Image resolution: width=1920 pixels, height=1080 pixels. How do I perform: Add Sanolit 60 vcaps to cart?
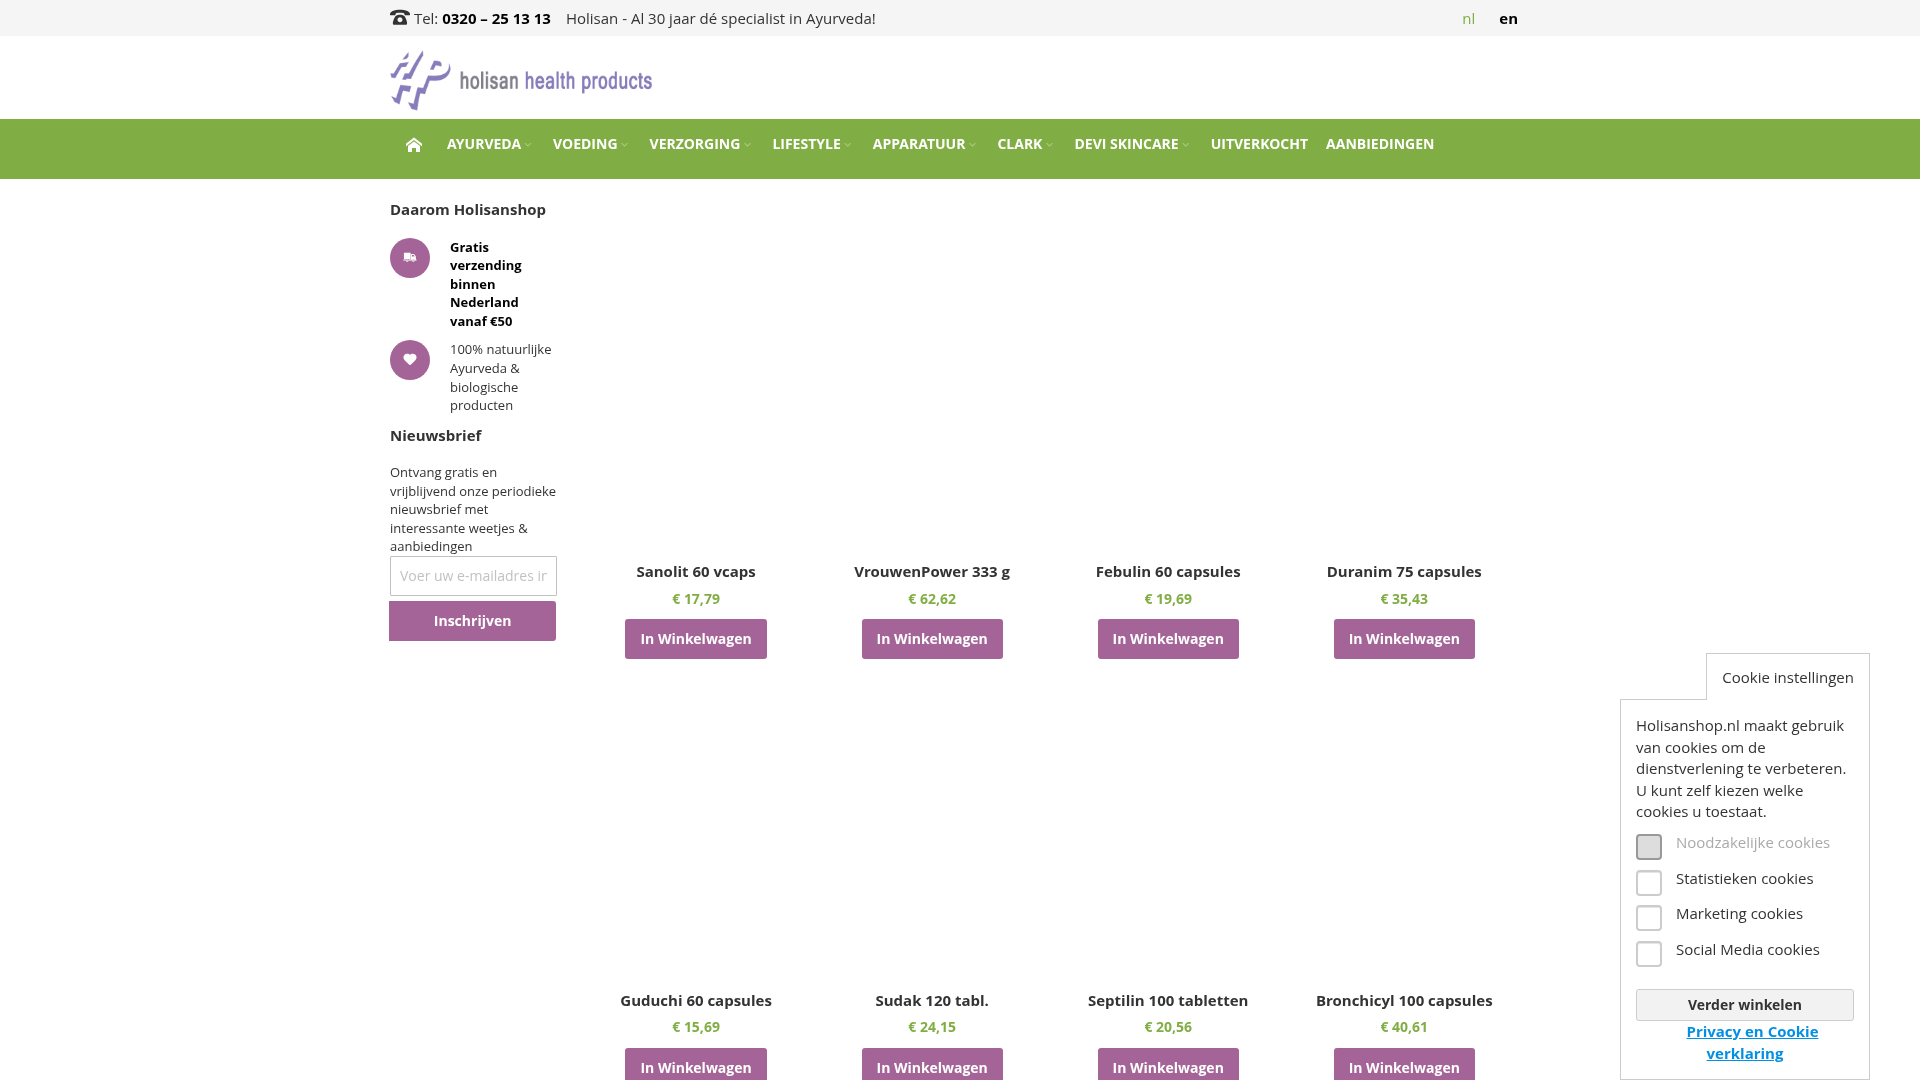coord(696,639)
